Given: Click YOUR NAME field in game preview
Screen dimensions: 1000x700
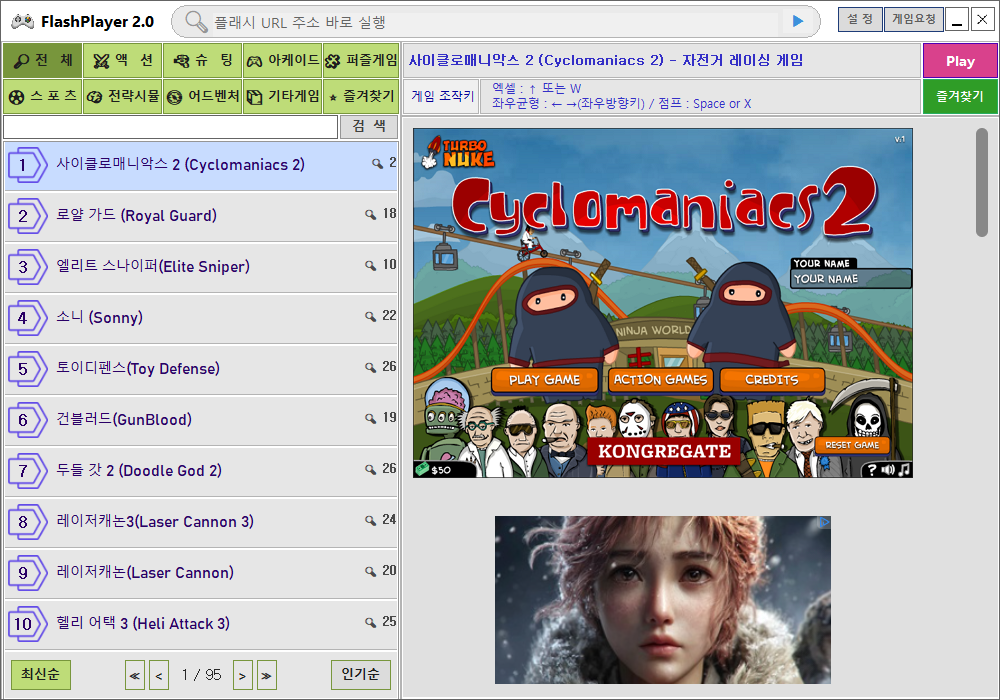Looking at the screenshot, I should tap(851, 279).
